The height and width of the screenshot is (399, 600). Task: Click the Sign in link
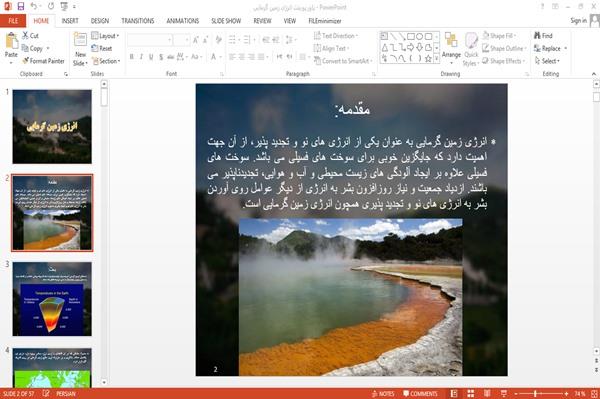[x=578, y=21]
